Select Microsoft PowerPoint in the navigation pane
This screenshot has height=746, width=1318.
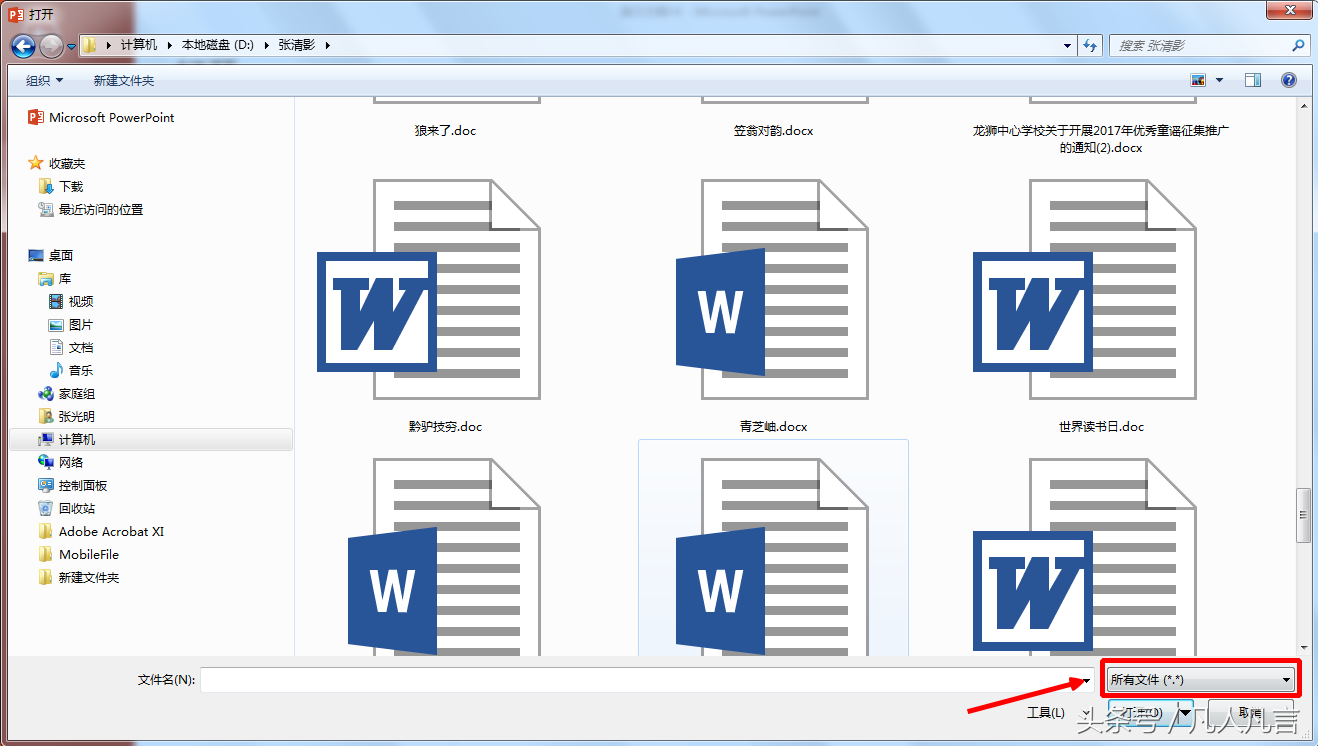[x=101, y=117]
